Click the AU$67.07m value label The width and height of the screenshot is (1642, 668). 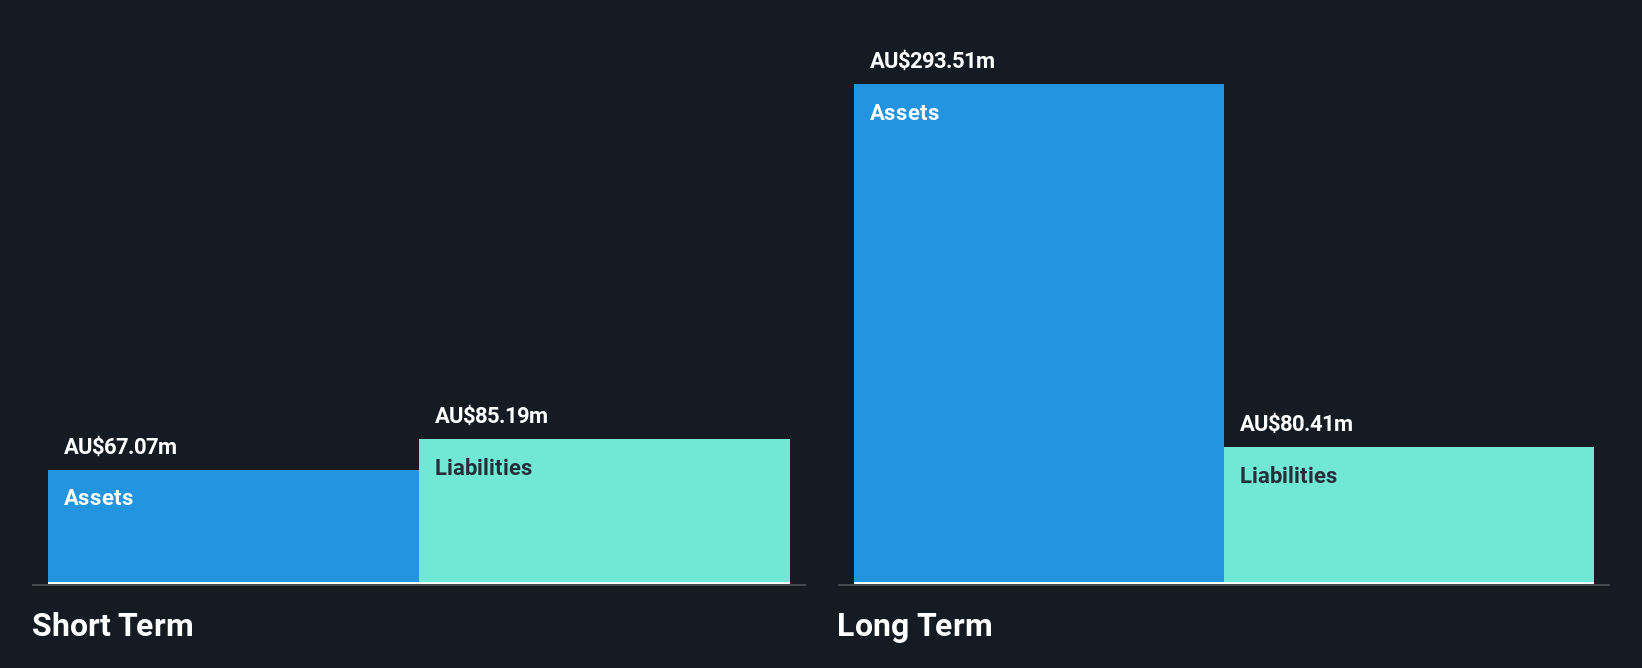tap(120, 447)
